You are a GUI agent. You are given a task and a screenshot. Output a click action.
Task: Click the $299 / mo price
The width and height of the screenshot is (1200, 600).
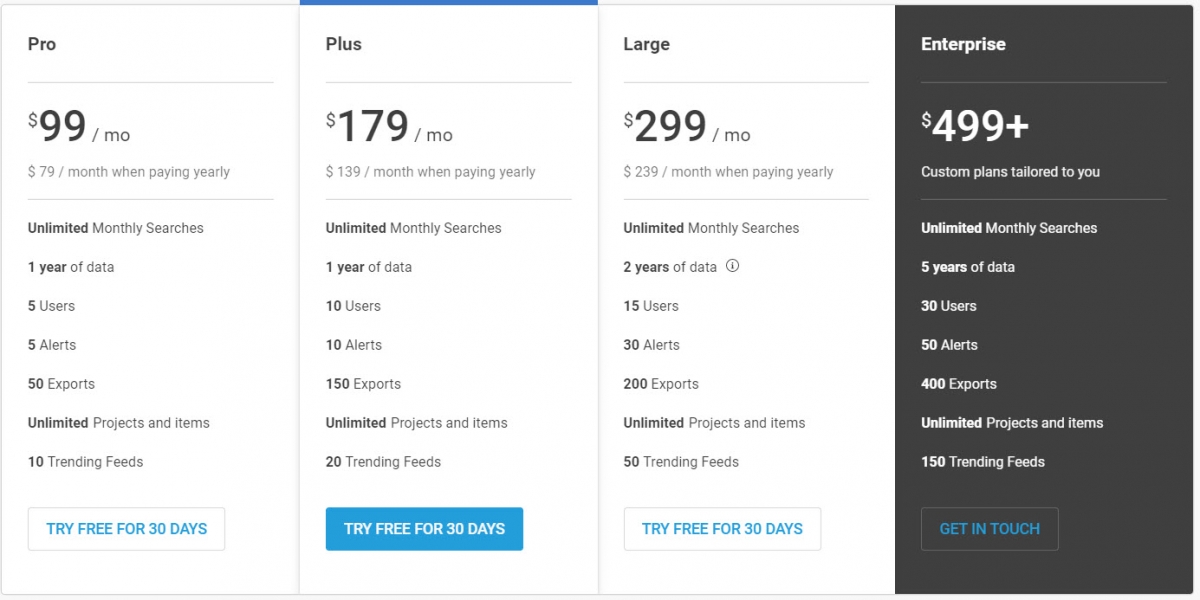tap(687, 128)
